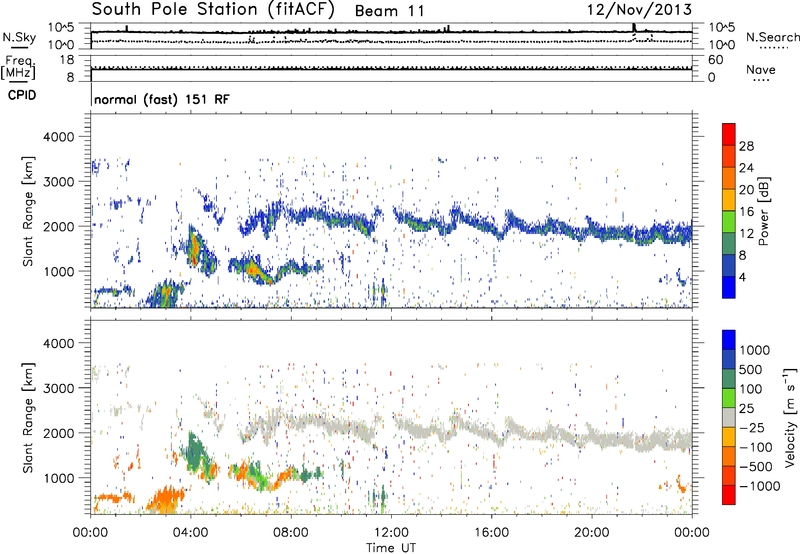Select the 'normal (fast) 151 RF' text

click(x=162, y=99)
